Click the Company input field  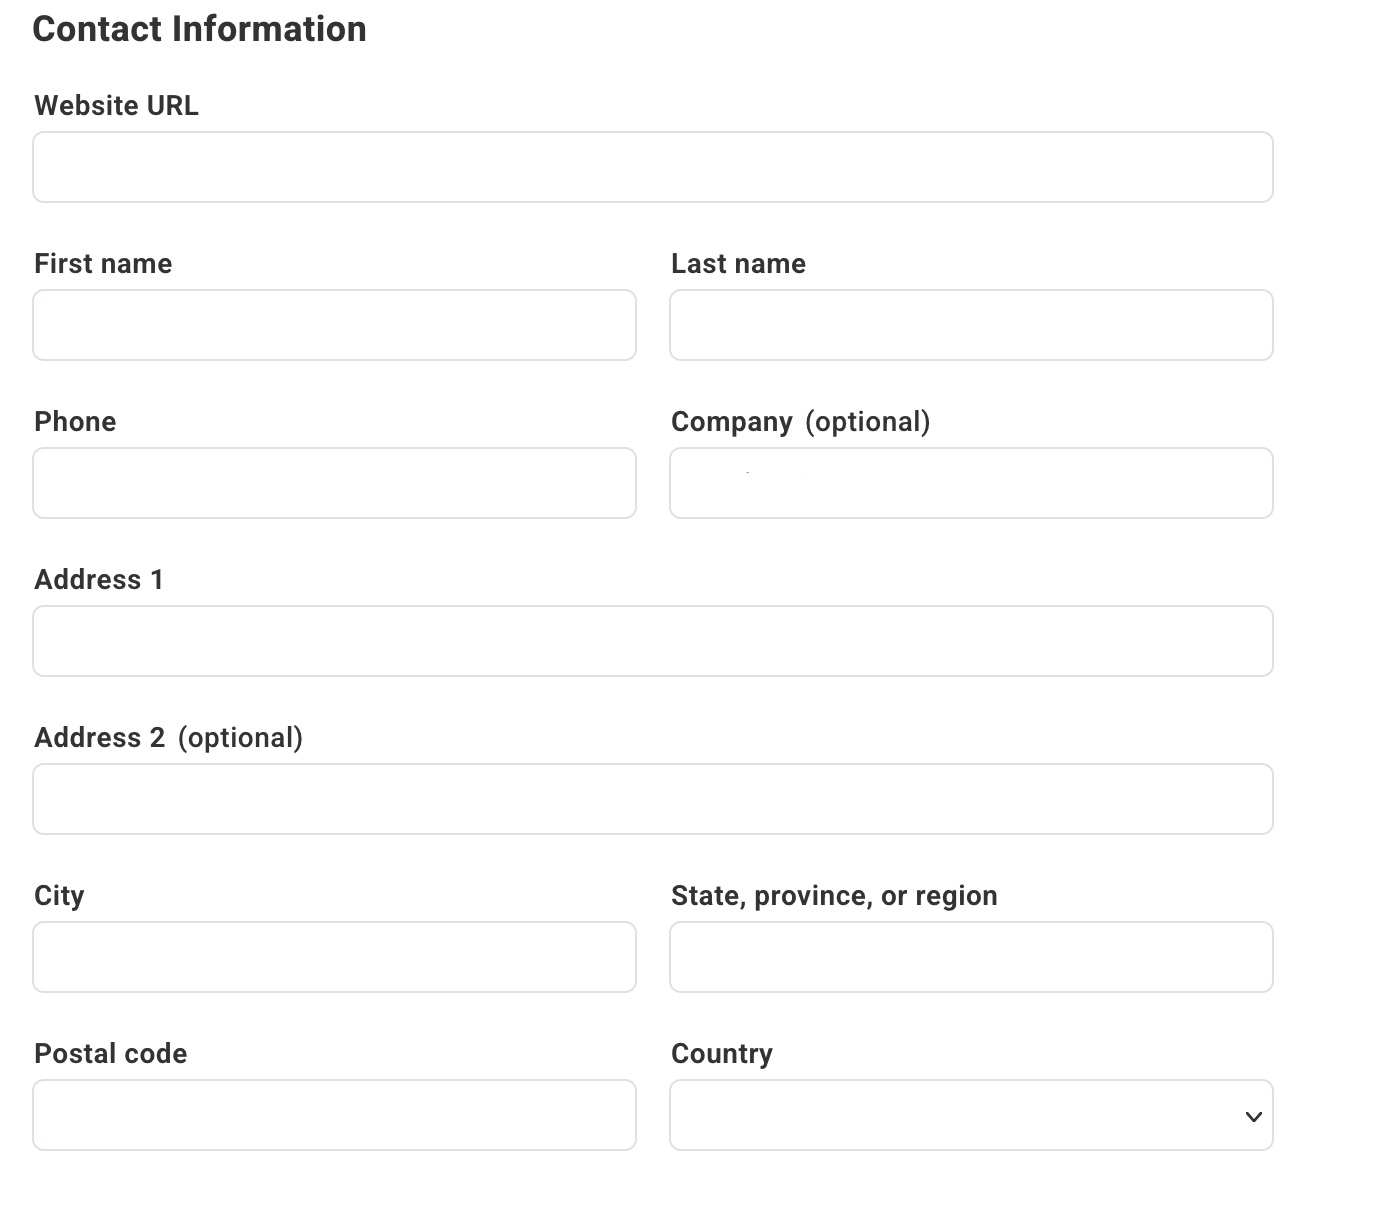970,483
